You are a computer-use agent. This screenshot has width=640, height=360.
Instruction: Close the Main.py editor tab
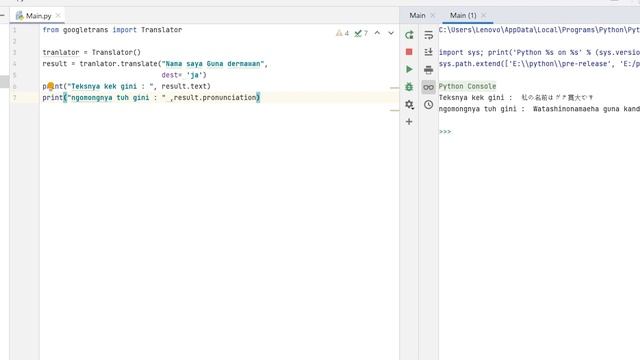click(x=58, y=16)
